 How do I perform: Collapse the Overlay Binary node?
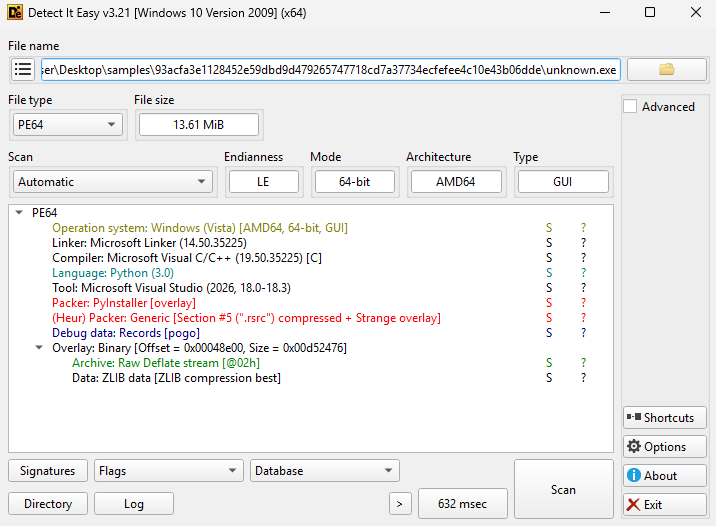pos(39,347)
